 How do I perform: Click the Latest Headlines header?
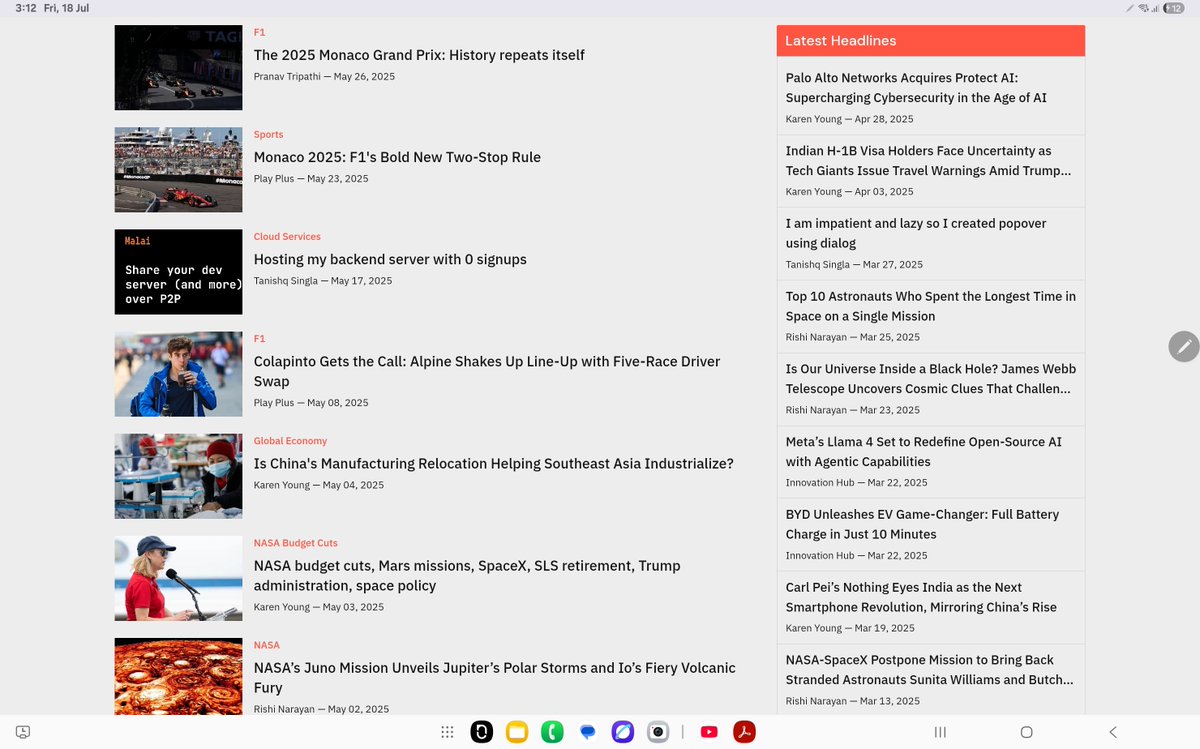tap(931, 41)
